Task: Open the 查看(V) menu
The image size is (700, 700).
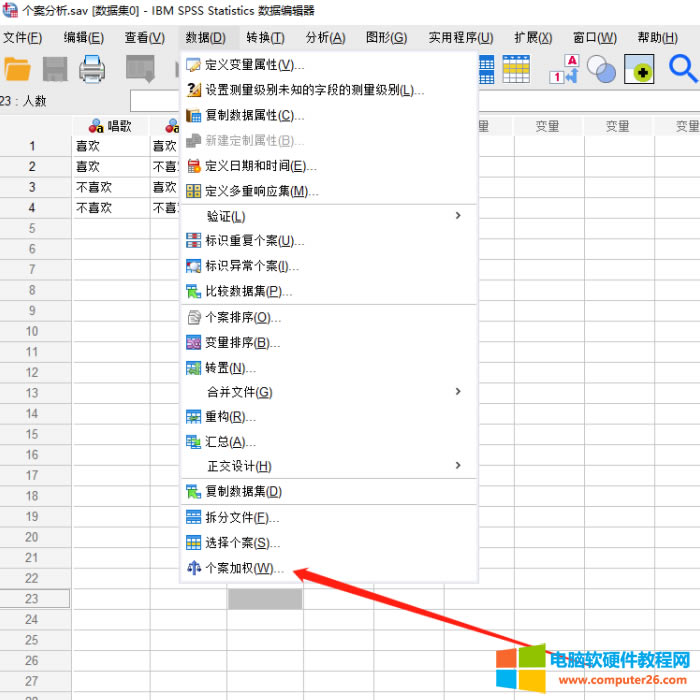Action: [x=145, y=38]
